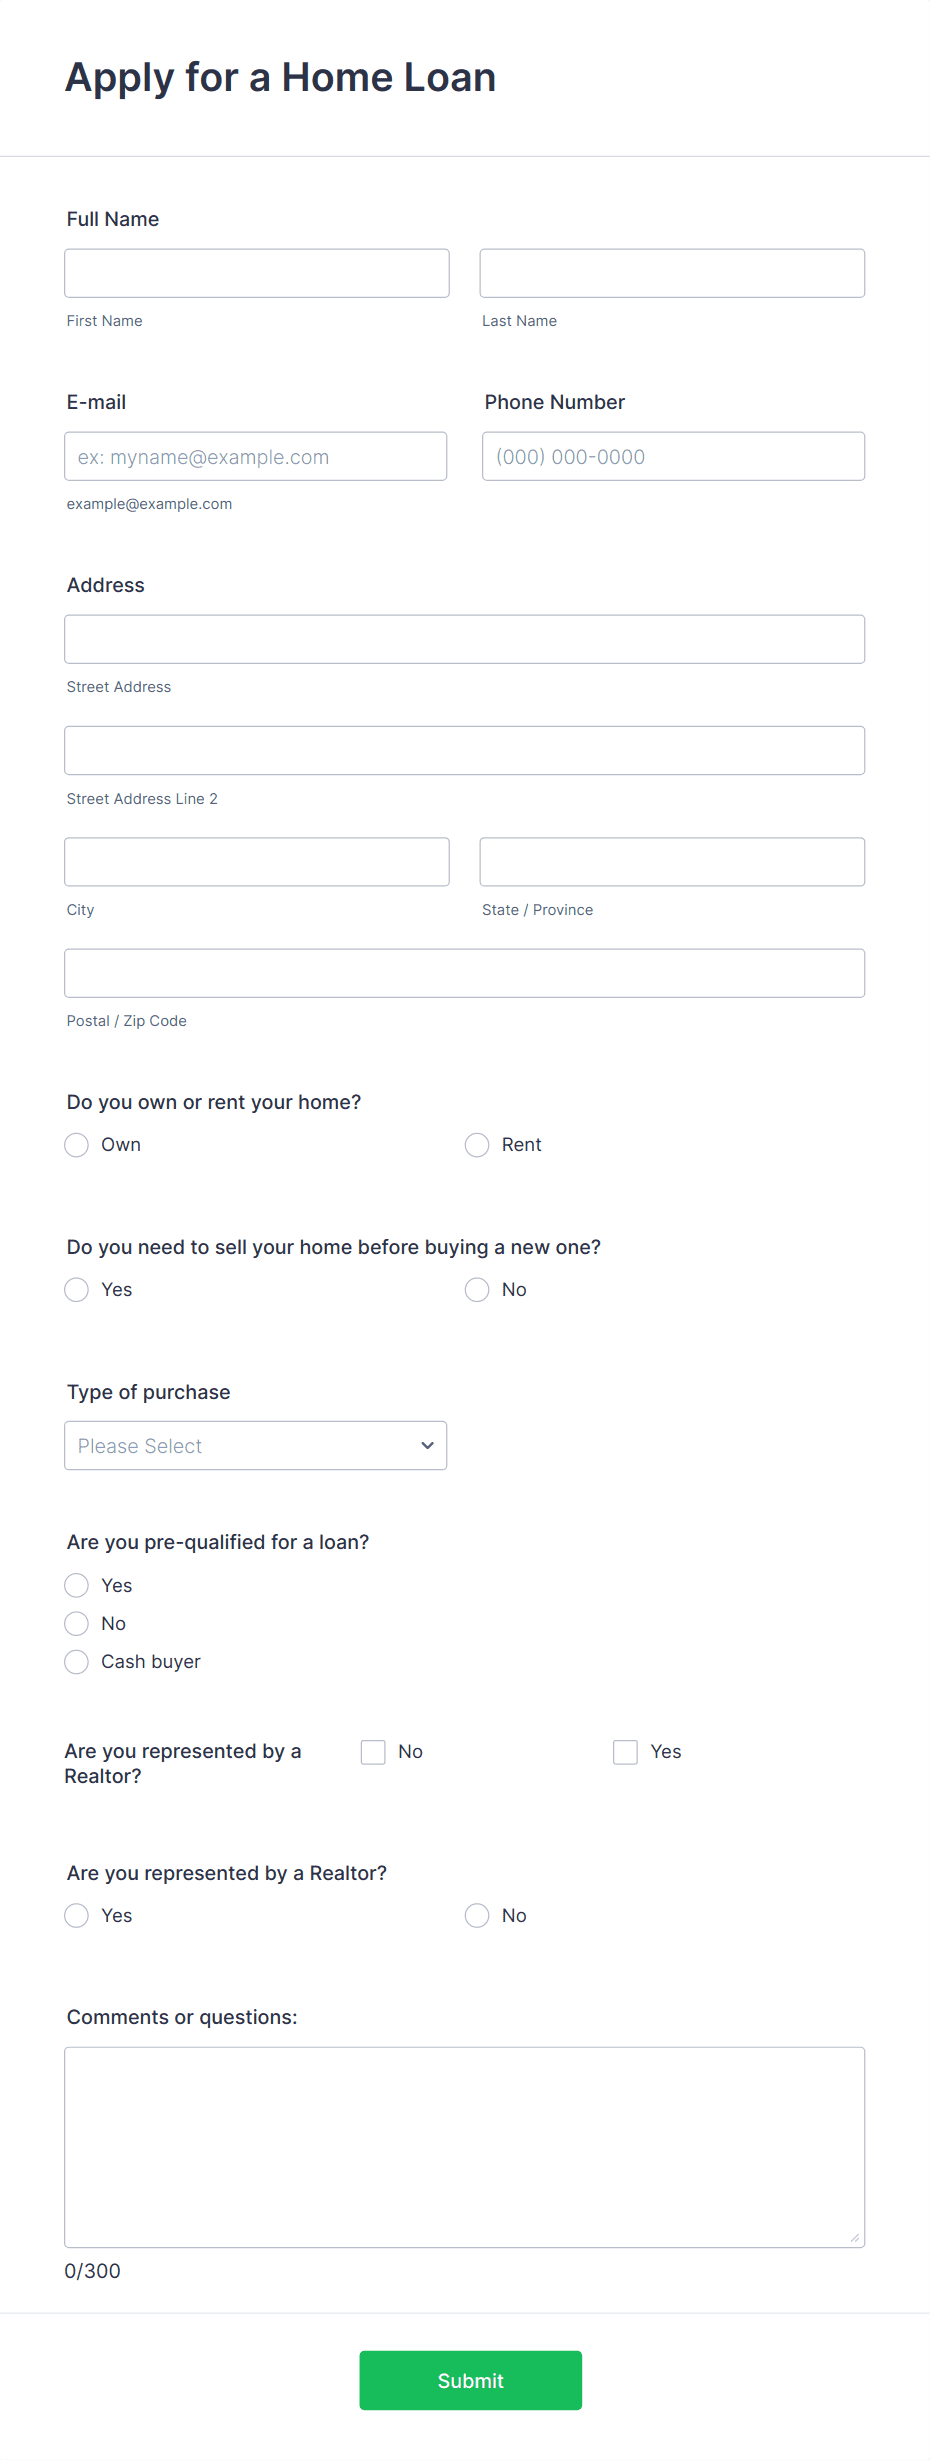930x2460 pixels.
Task: Select Yes for pre-qualified loan question
Action: pyautogui.click(x=76, y=1585)
